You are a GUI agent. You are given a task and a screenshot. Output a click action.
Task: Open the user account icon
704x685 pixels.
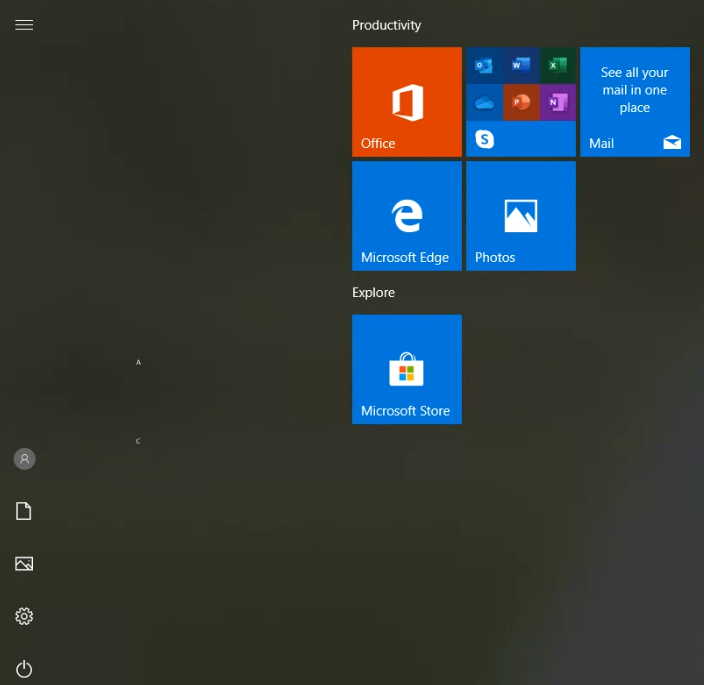click(x=24, y=459)
